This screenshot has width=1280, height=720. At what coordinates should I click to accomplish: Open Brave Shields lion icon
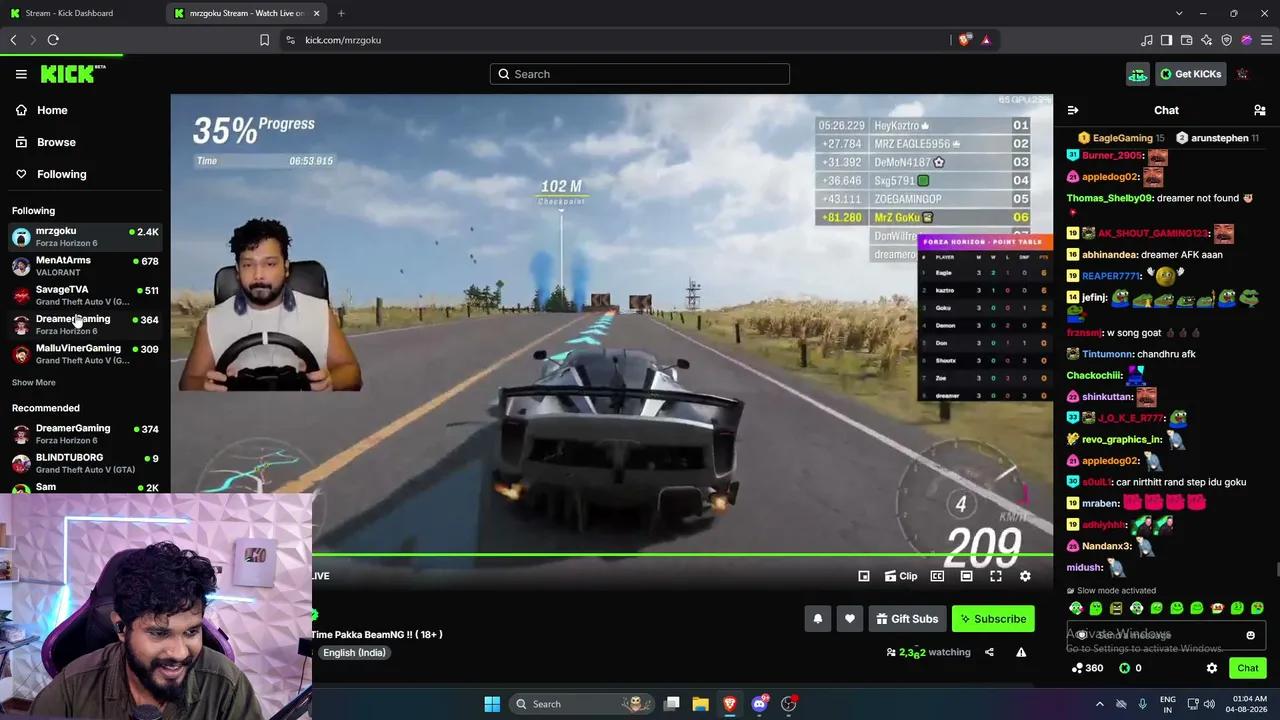coord(964,40)
